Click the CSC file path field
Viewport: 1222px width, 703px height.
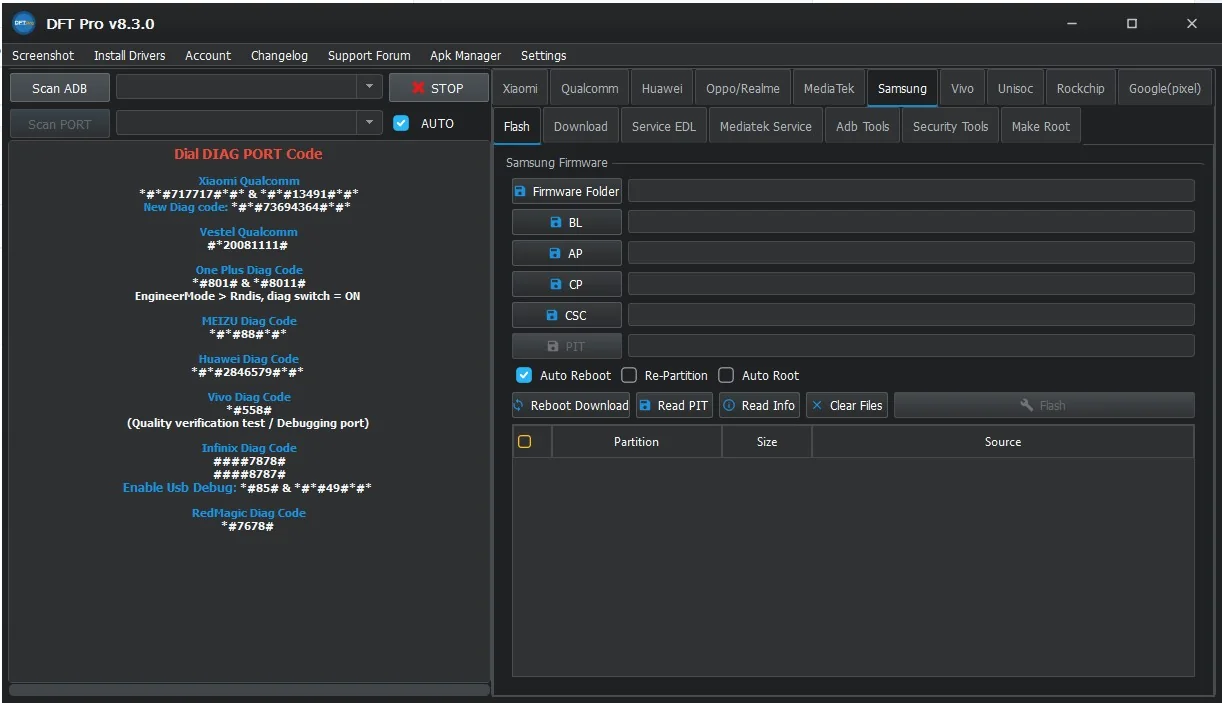[911, 315]
